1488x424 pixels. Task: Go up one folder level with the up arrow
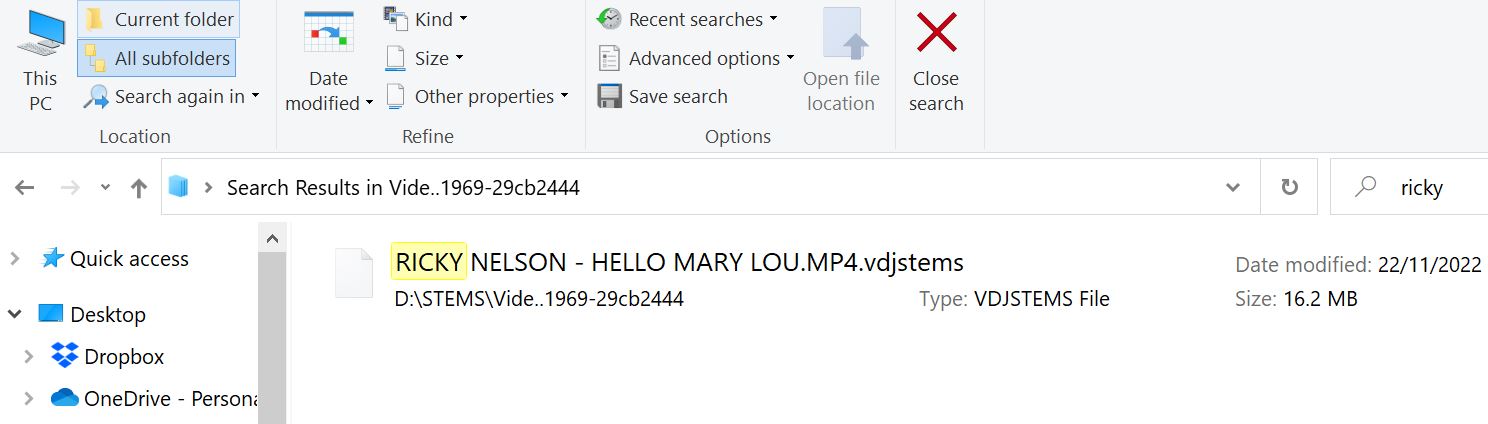click(x=139, y=187)
